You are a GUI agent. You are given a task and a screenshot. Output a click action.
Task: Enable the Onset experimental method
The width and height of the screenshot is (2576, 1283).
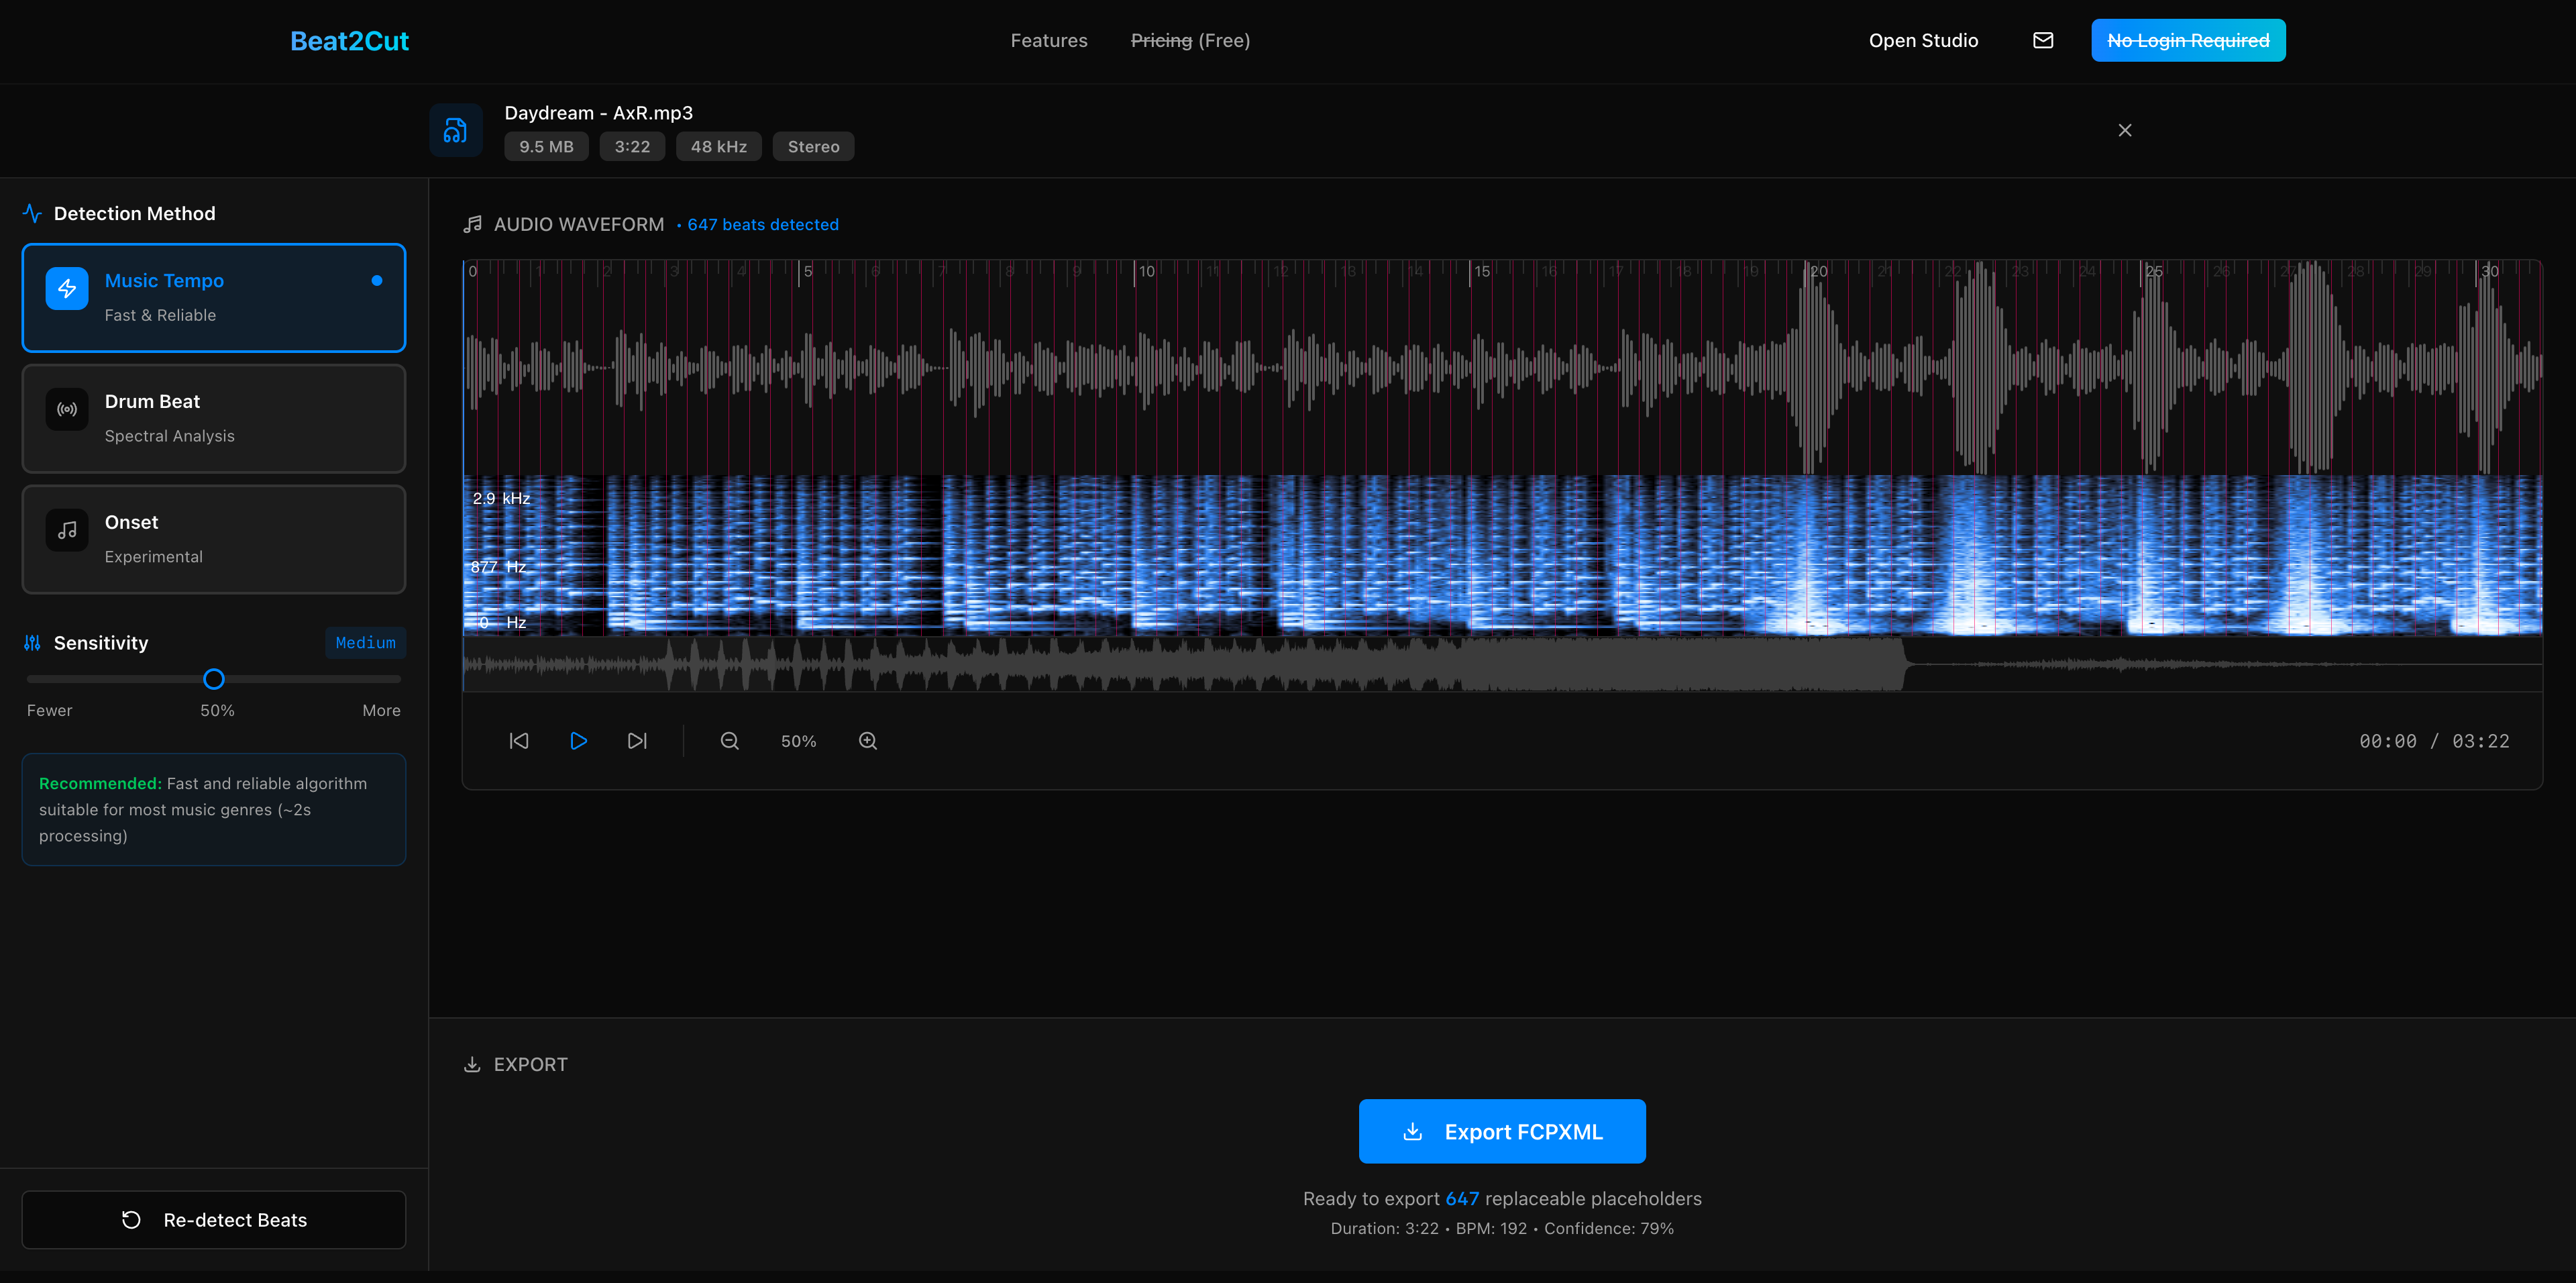click(x=213, y=539)
